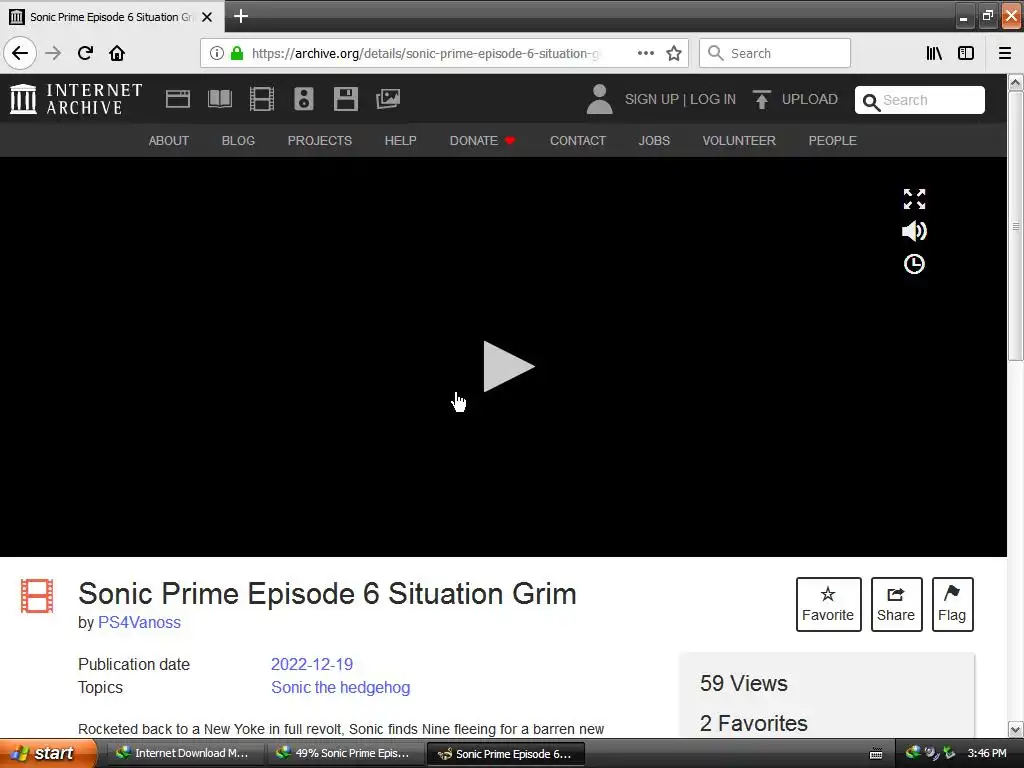Open the Web (Wayback) media icon
Image resolution: width=1024 pixels, height=768 pixels.
click(x=178, y=99)
